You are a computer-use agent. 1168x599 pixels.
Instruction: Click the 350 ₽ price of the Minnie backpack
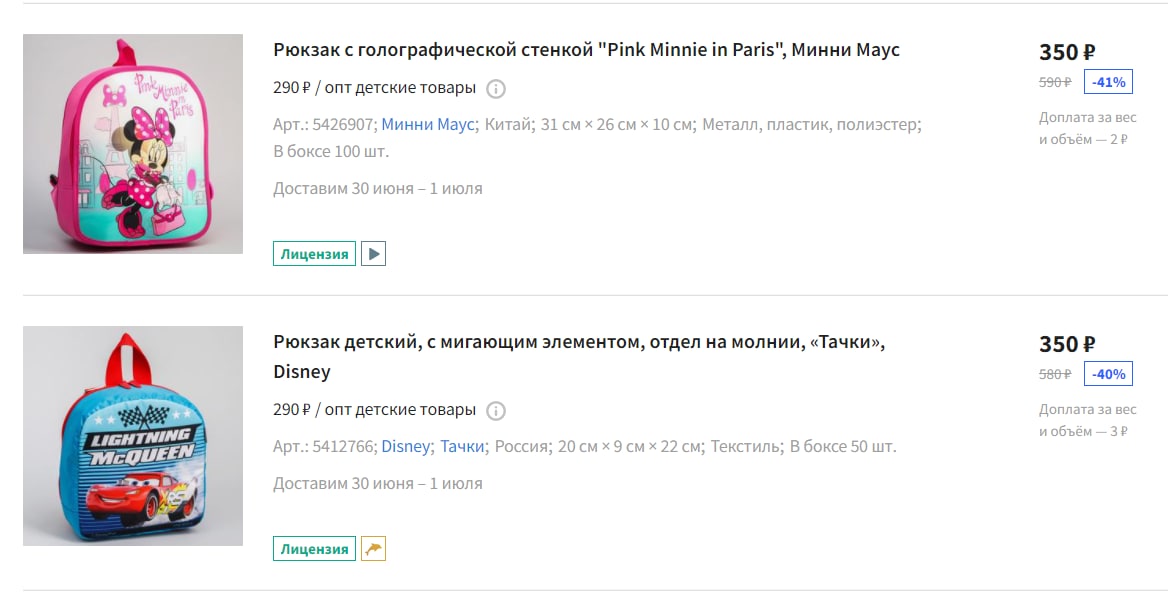[1067, 52]
